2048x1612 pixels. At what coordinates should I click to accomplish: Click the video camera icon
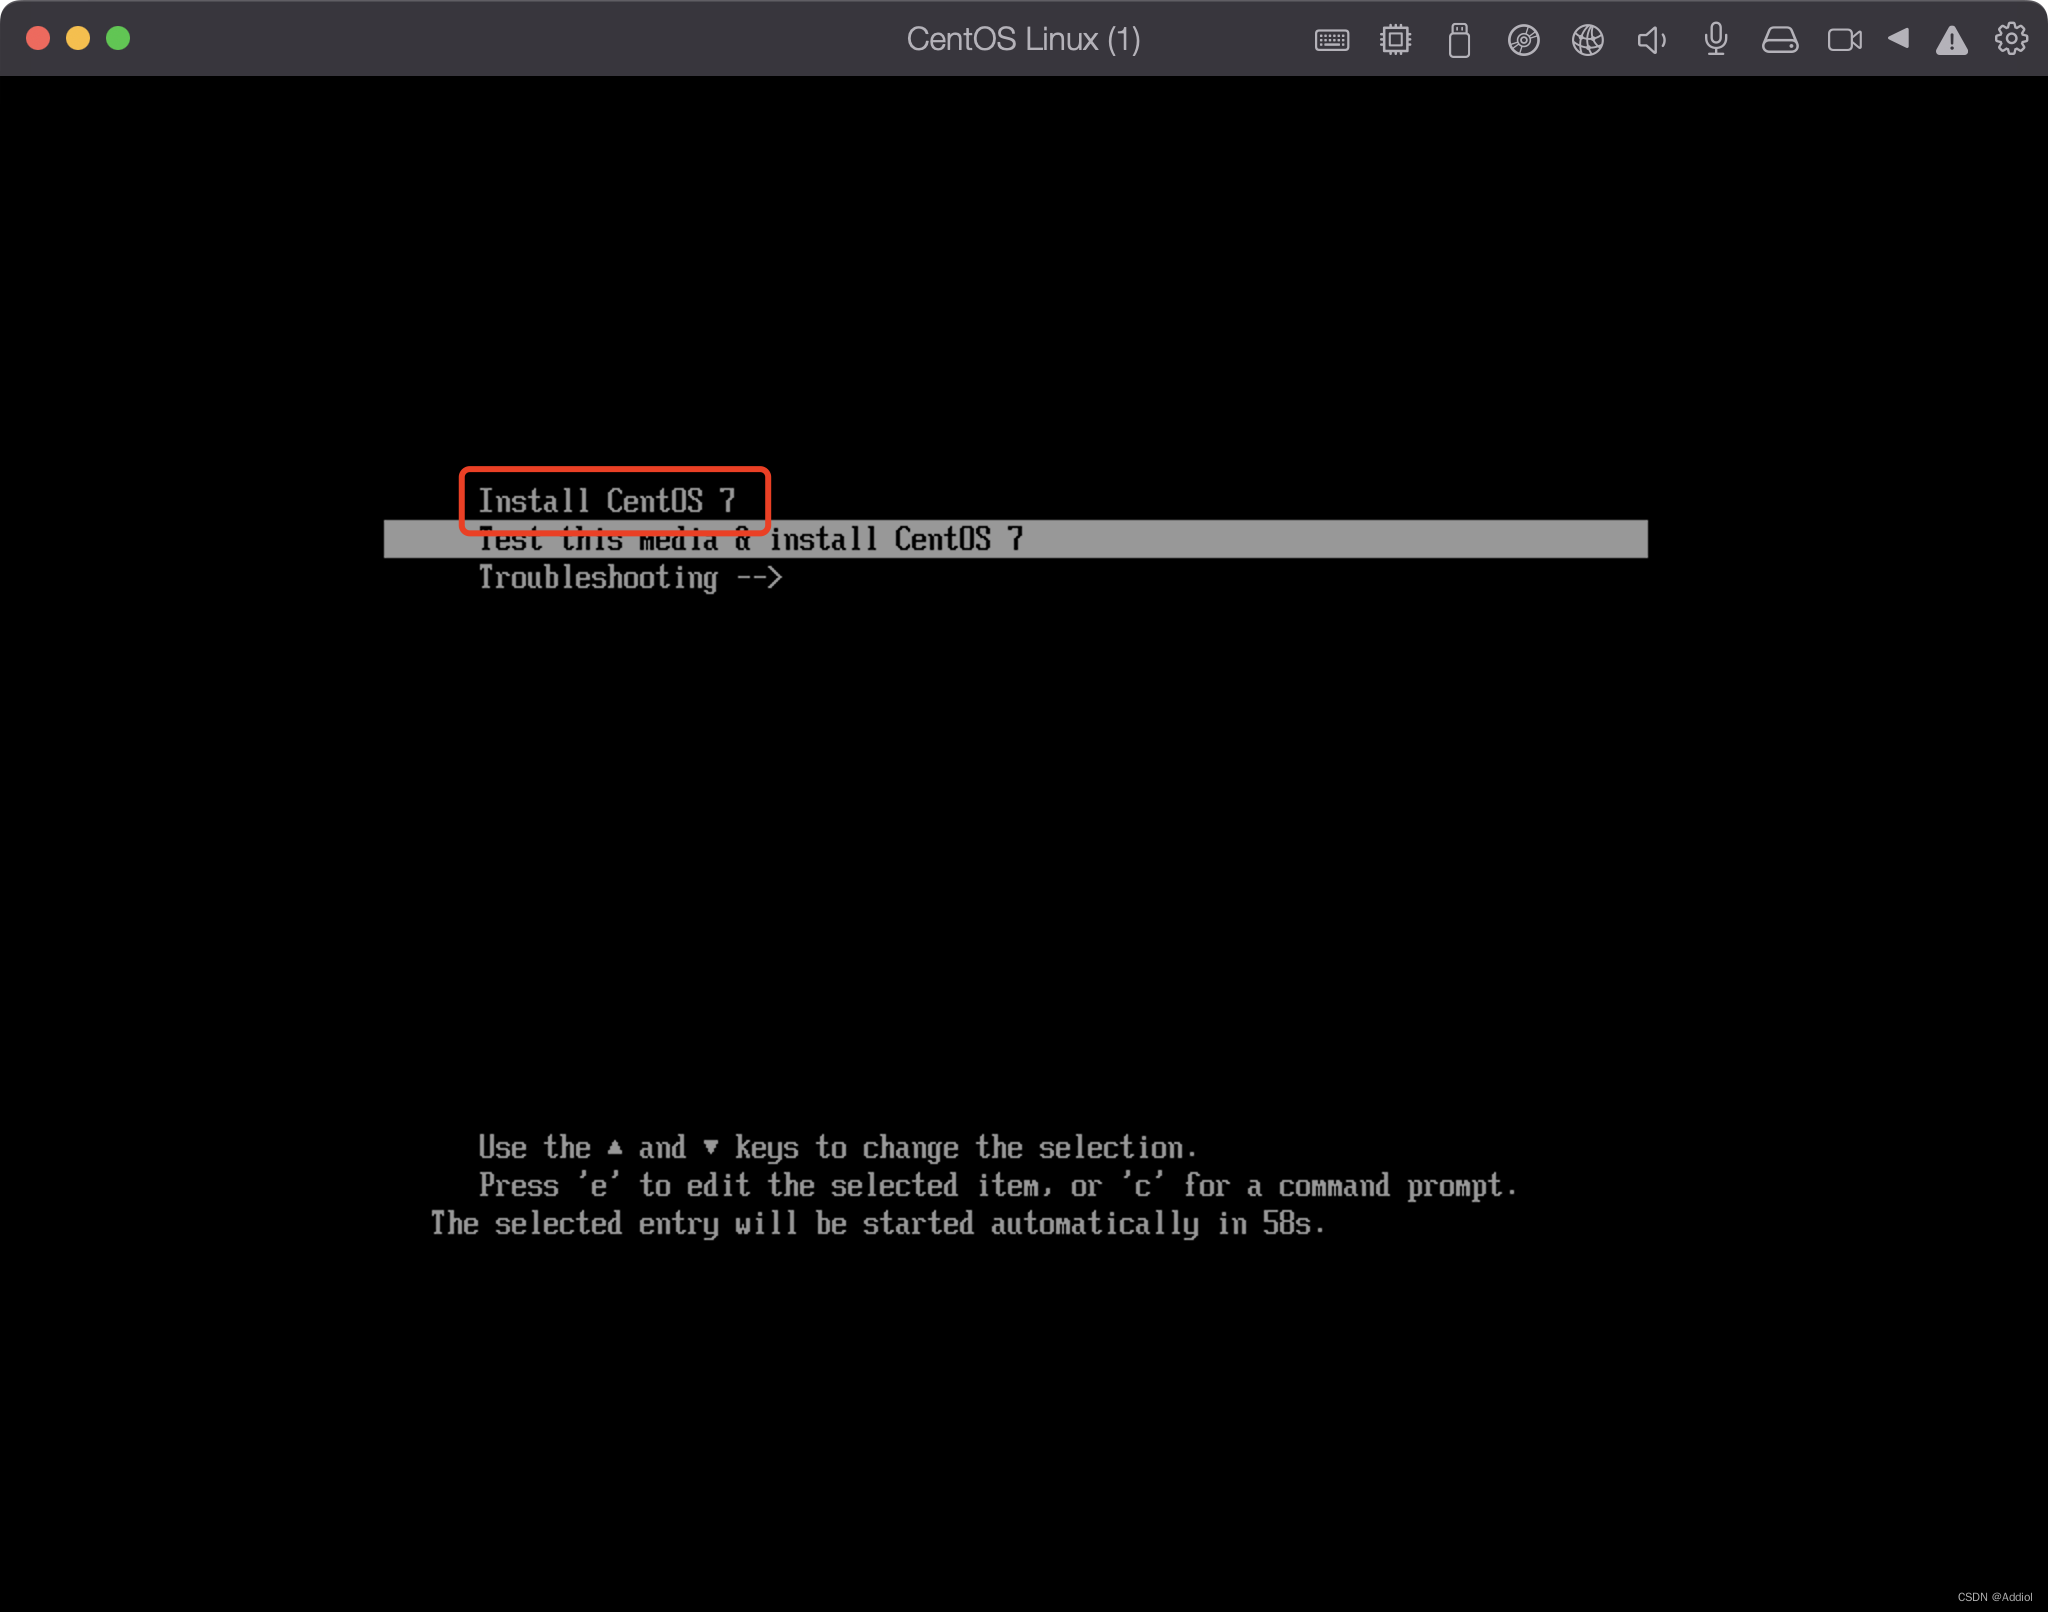coord(1844,40)
